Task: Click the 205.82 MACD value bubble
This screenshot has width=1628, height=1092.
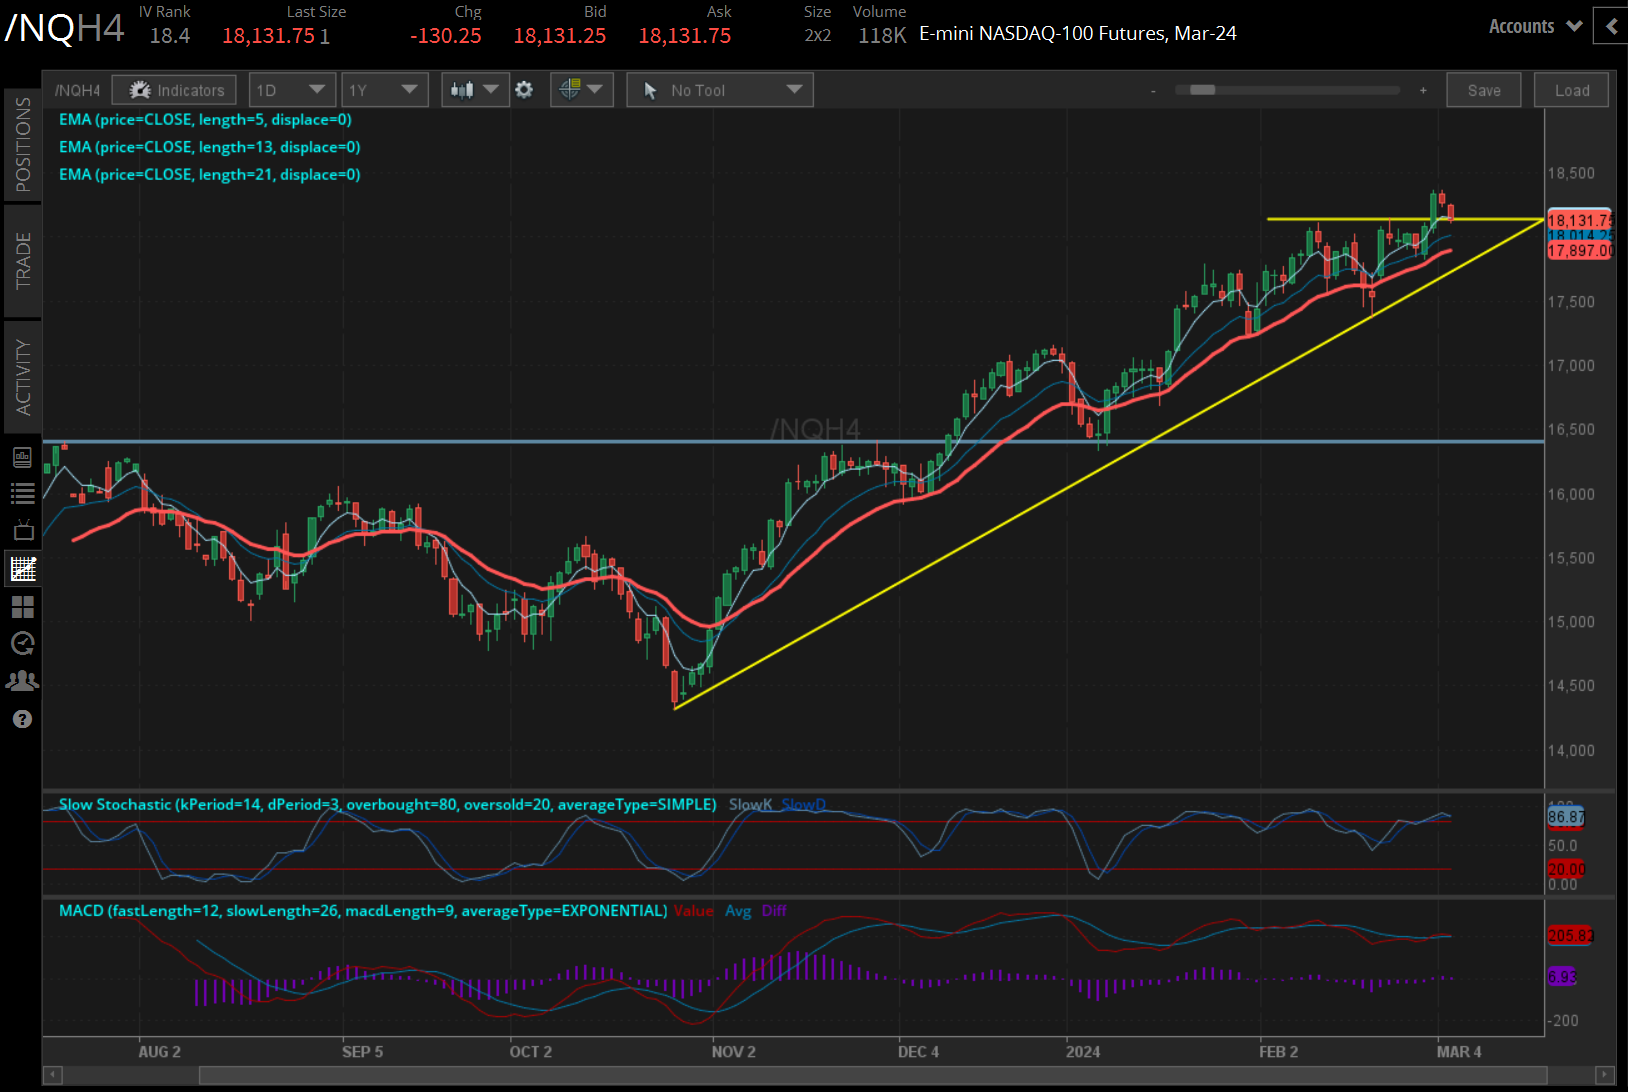Action: click(x=1570, y=936)
